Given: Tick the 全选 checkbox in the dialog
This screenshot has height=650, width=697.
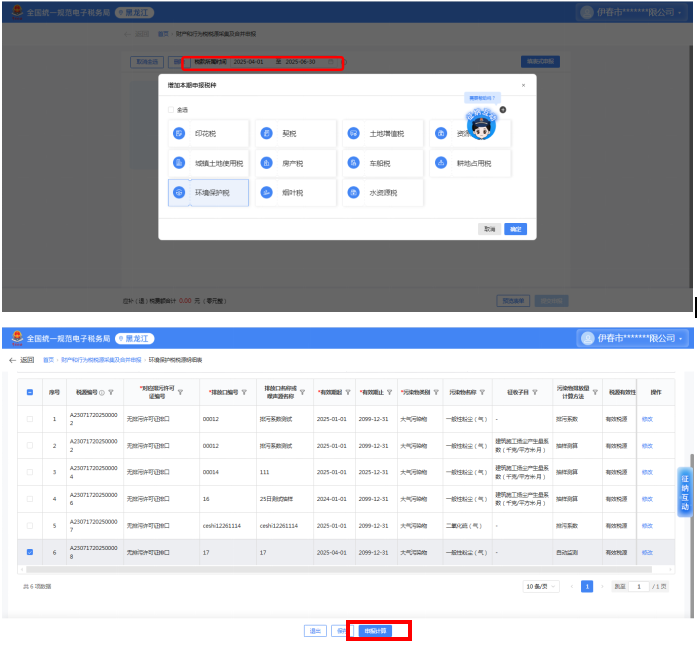Looking at the screenshot, I should [x=171, y=110].
